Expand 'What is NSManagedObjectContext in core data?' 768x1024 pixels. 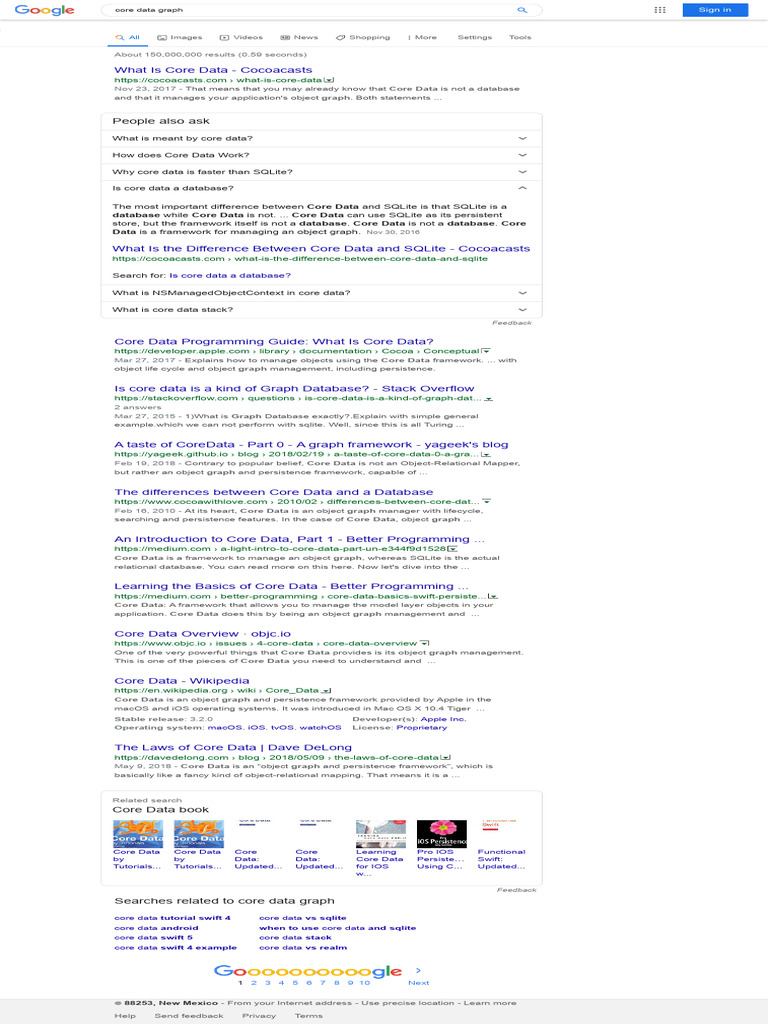(x=321, y=293)
